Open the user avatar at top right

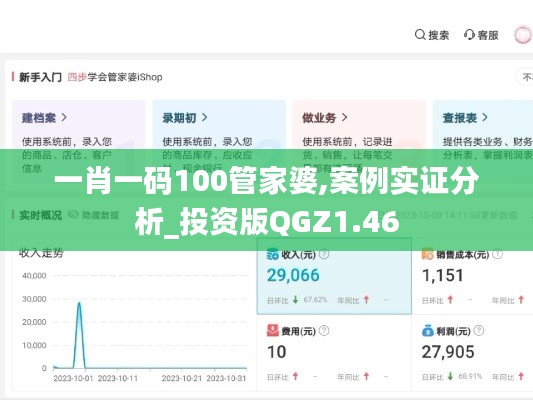coord(523,35)
